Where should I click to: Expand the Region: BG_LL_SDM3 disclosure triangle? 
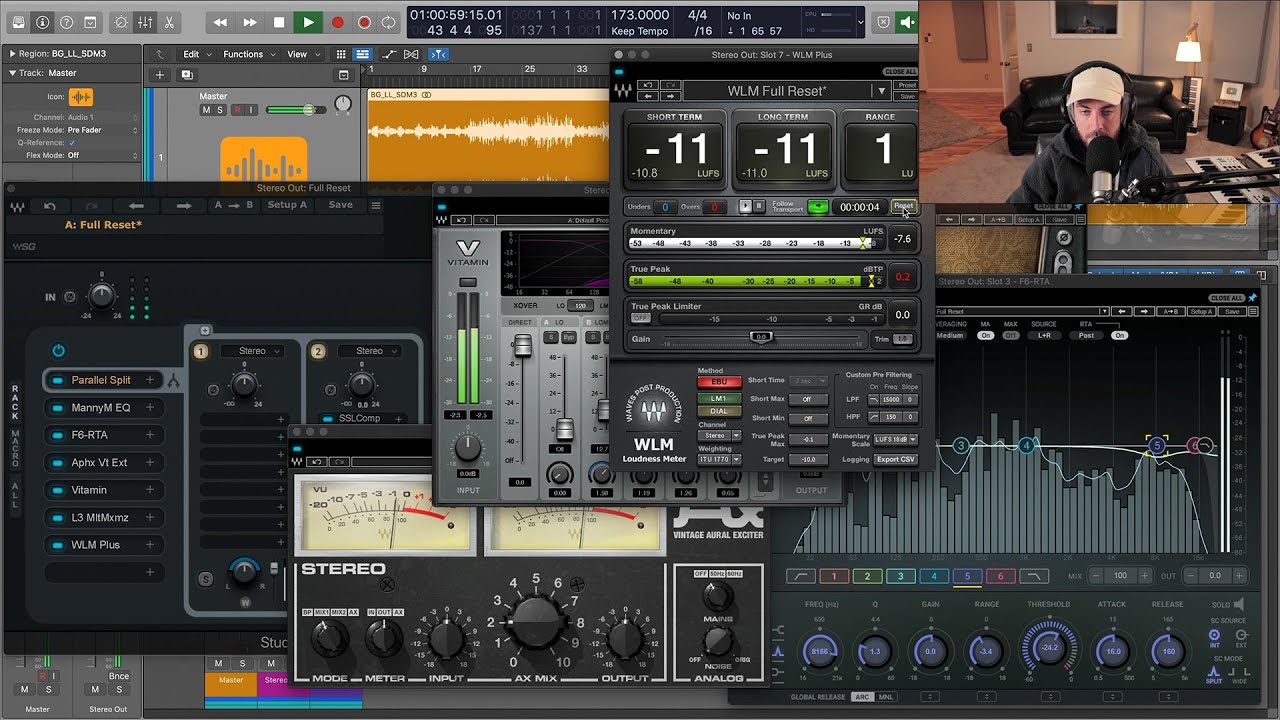tap(12, 54)
